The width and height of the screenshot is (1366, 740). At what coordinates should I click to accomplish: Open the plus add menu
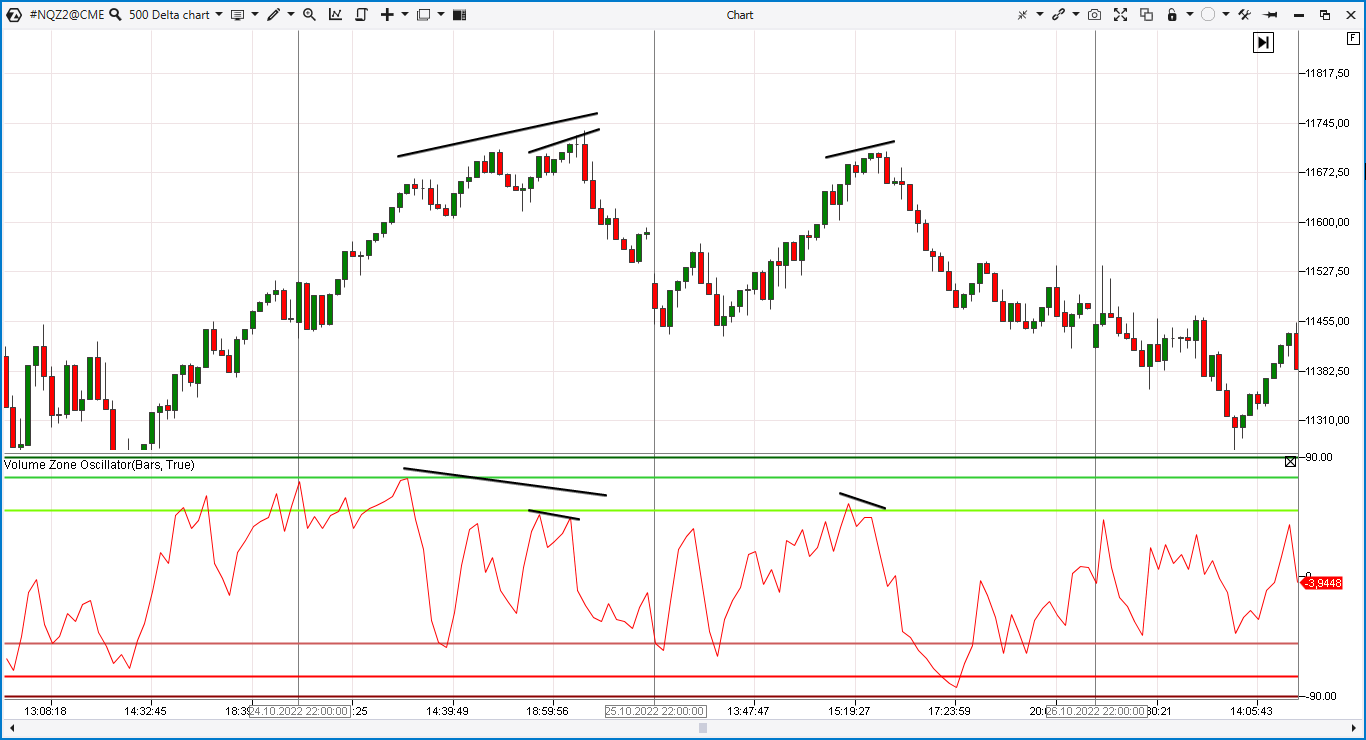click(387, 15)
